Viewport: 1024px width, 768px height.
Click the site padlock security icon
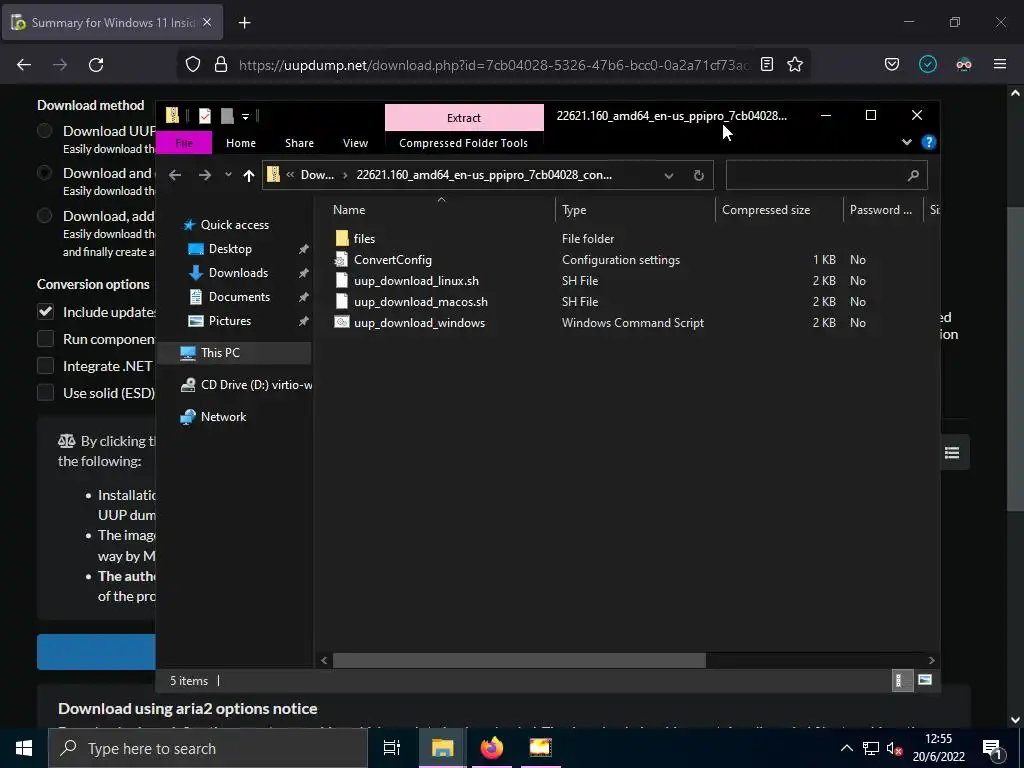click(221, 64)
